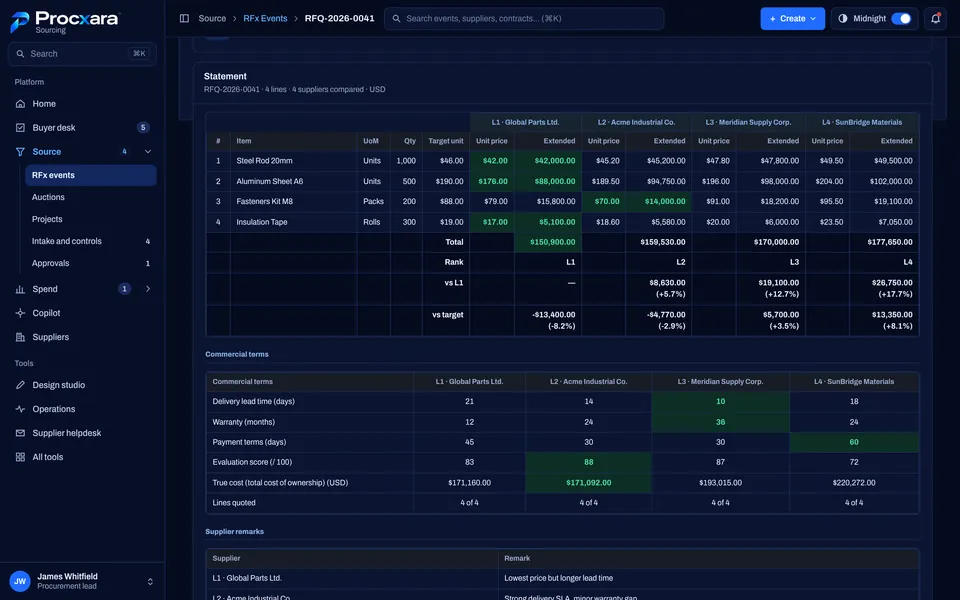Click the Procxara logo icon
This screenshot has height=600, width=960.
[20, 22]
